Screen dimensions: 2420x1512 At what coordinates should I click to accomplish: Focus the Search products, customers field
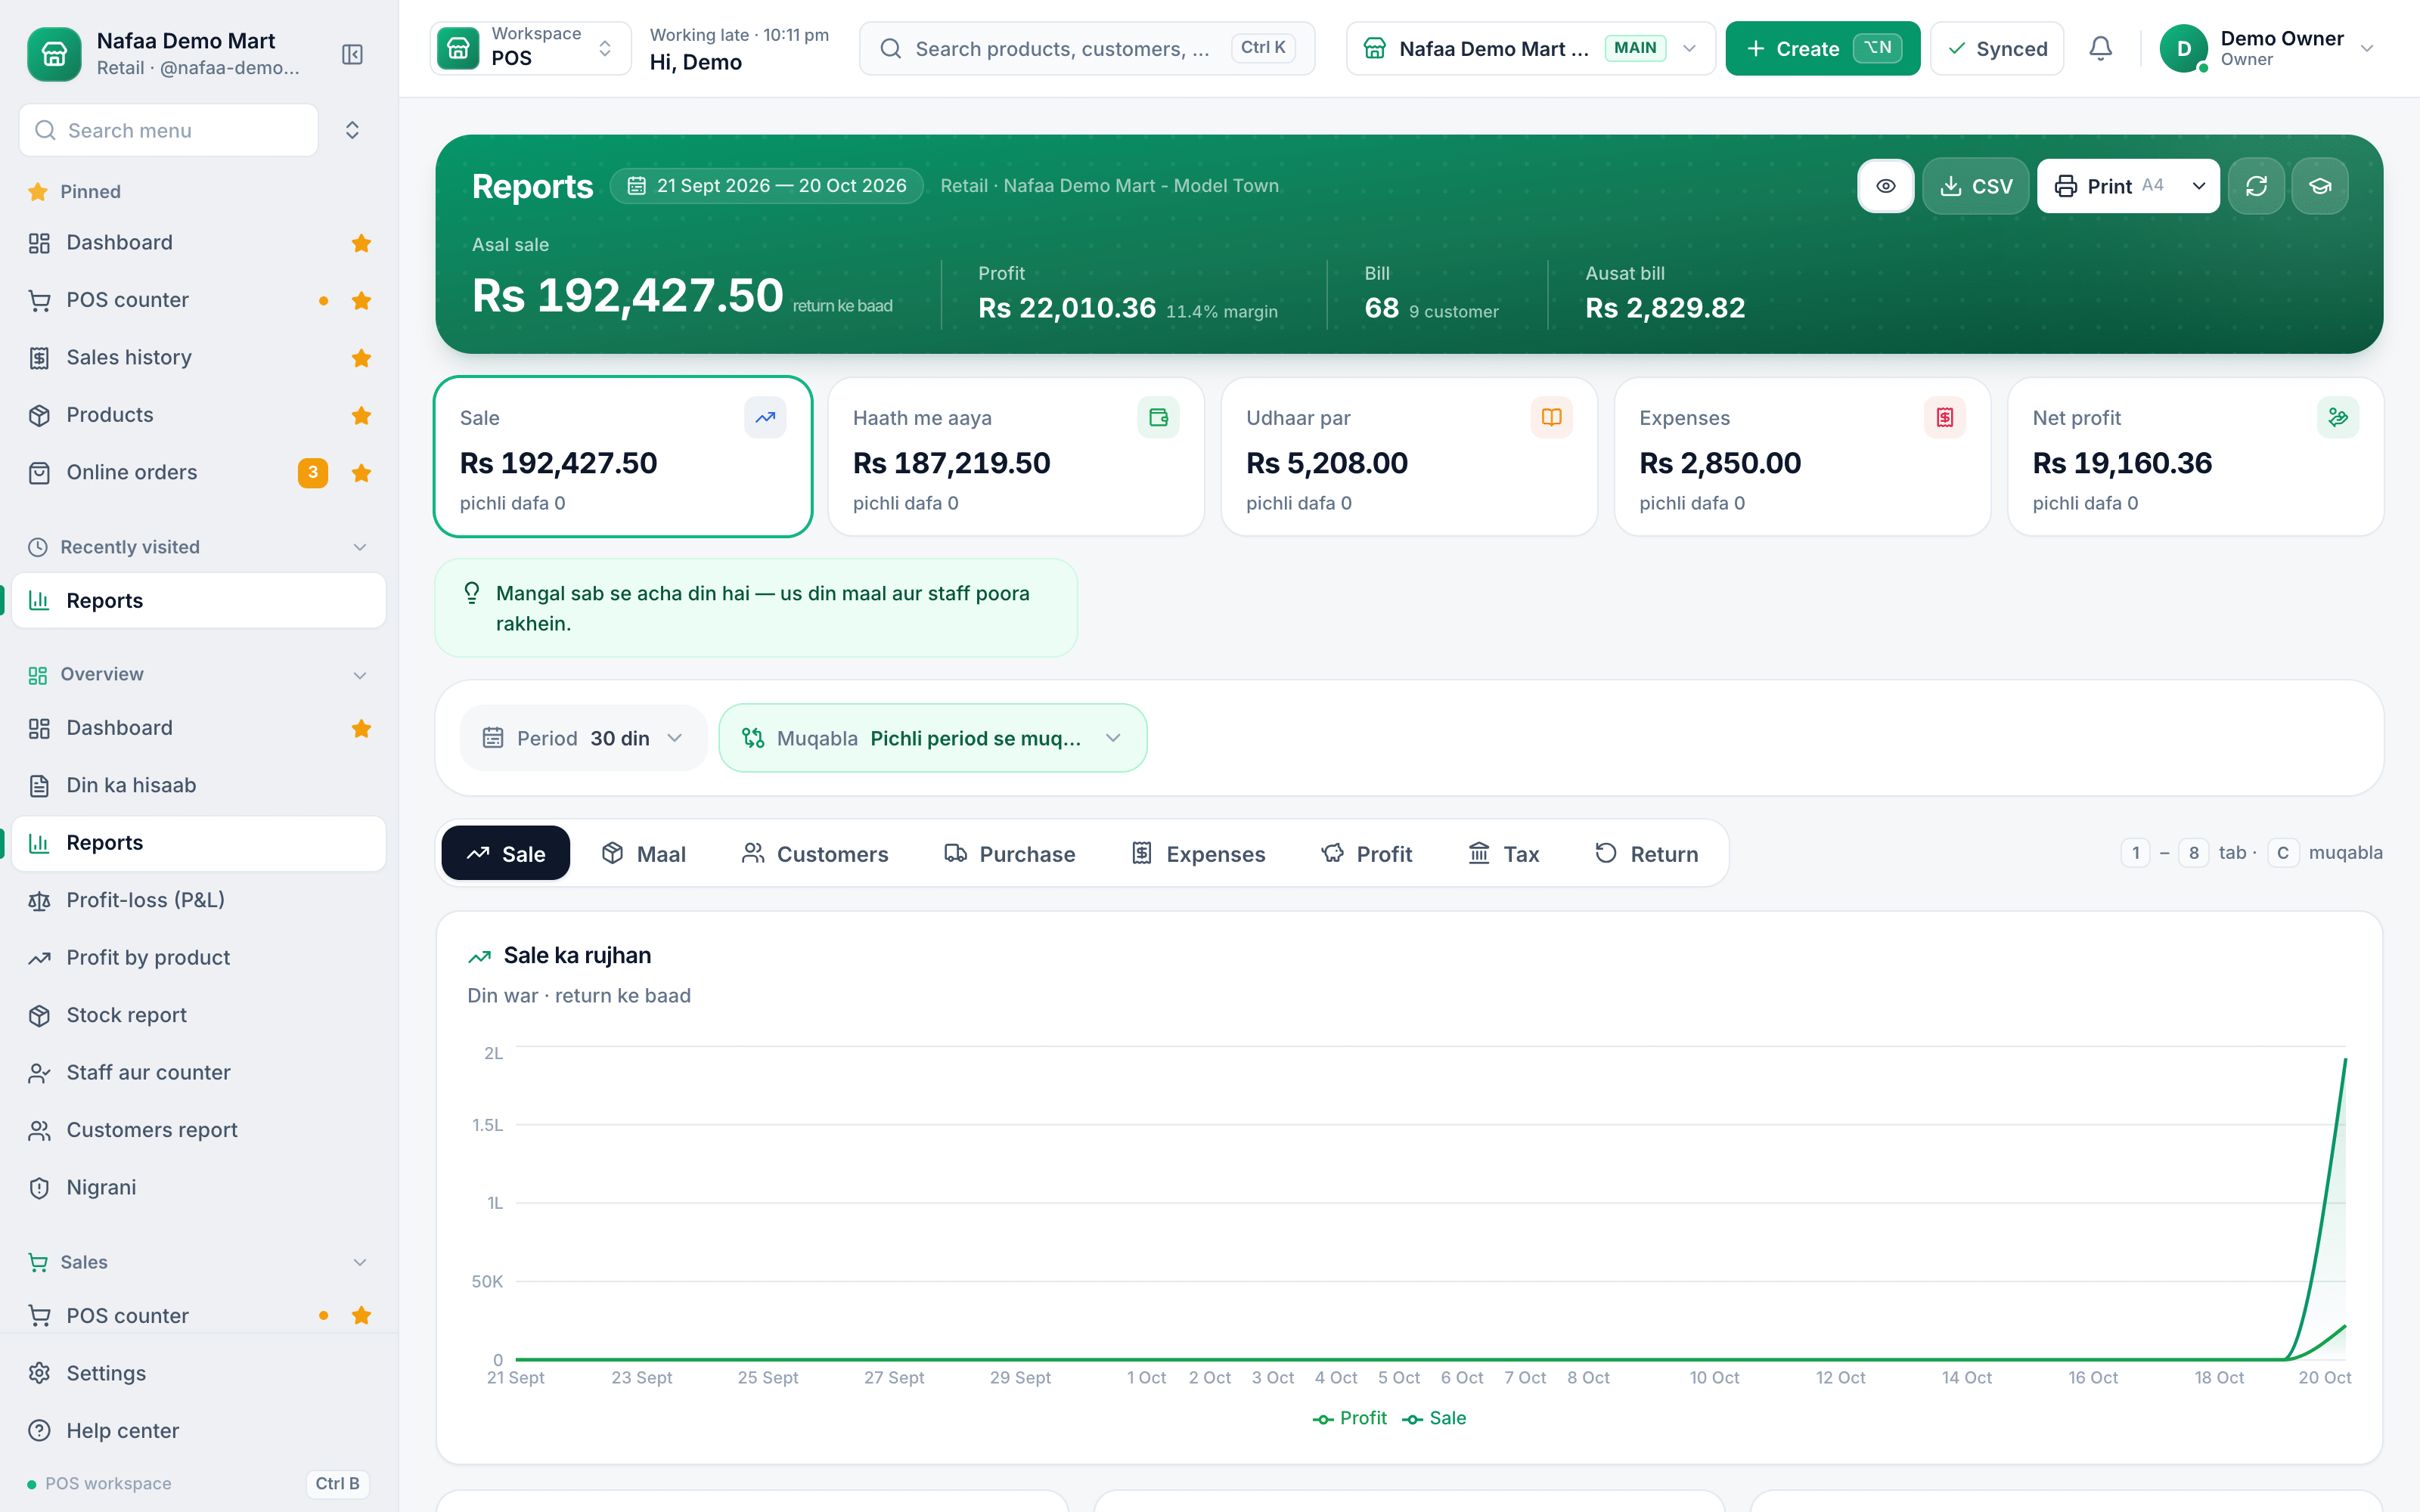[1087, 48]
